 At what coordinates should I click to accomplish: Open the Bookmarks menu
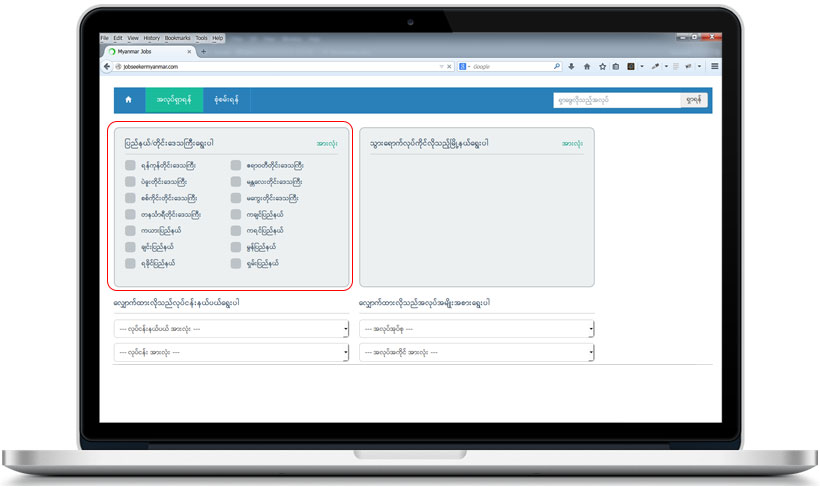[x=178, y=38]
